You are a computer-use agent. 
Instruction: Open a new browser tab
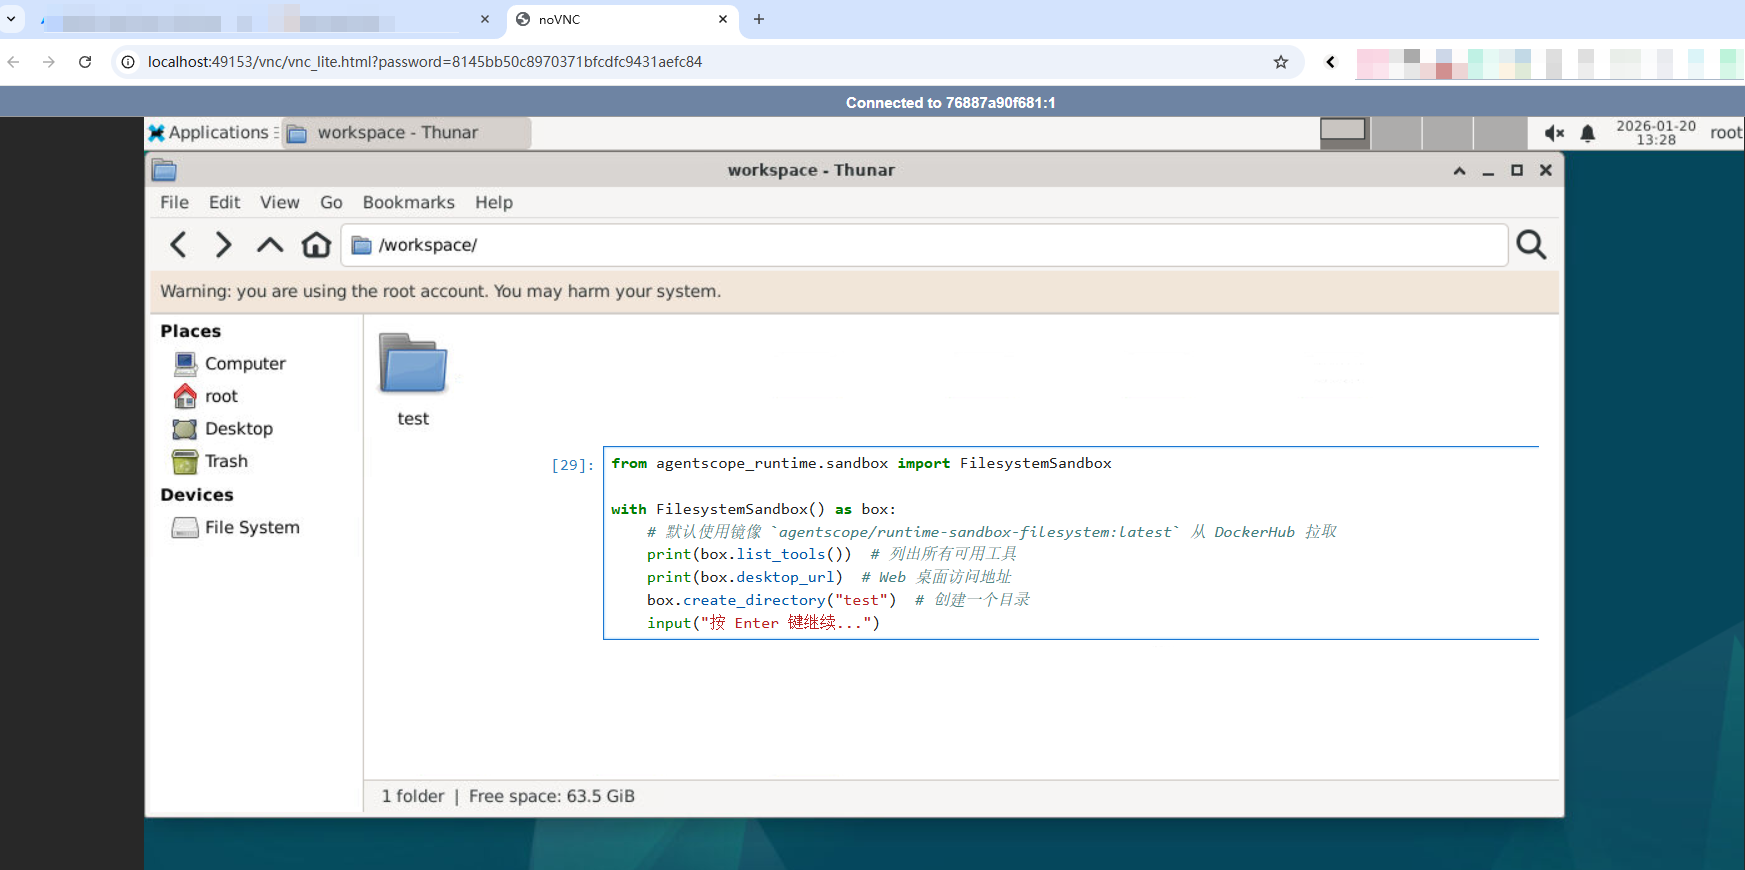(759, 19)
